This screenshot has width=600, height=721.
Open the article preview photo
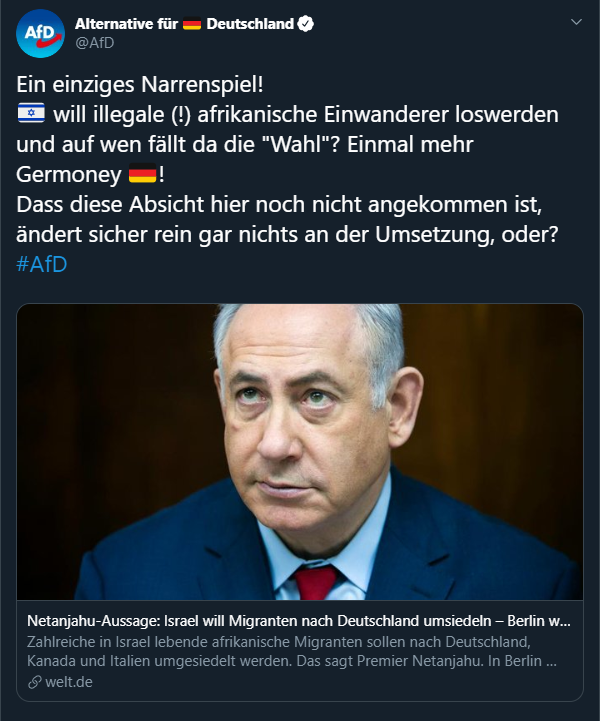point(300,452)
